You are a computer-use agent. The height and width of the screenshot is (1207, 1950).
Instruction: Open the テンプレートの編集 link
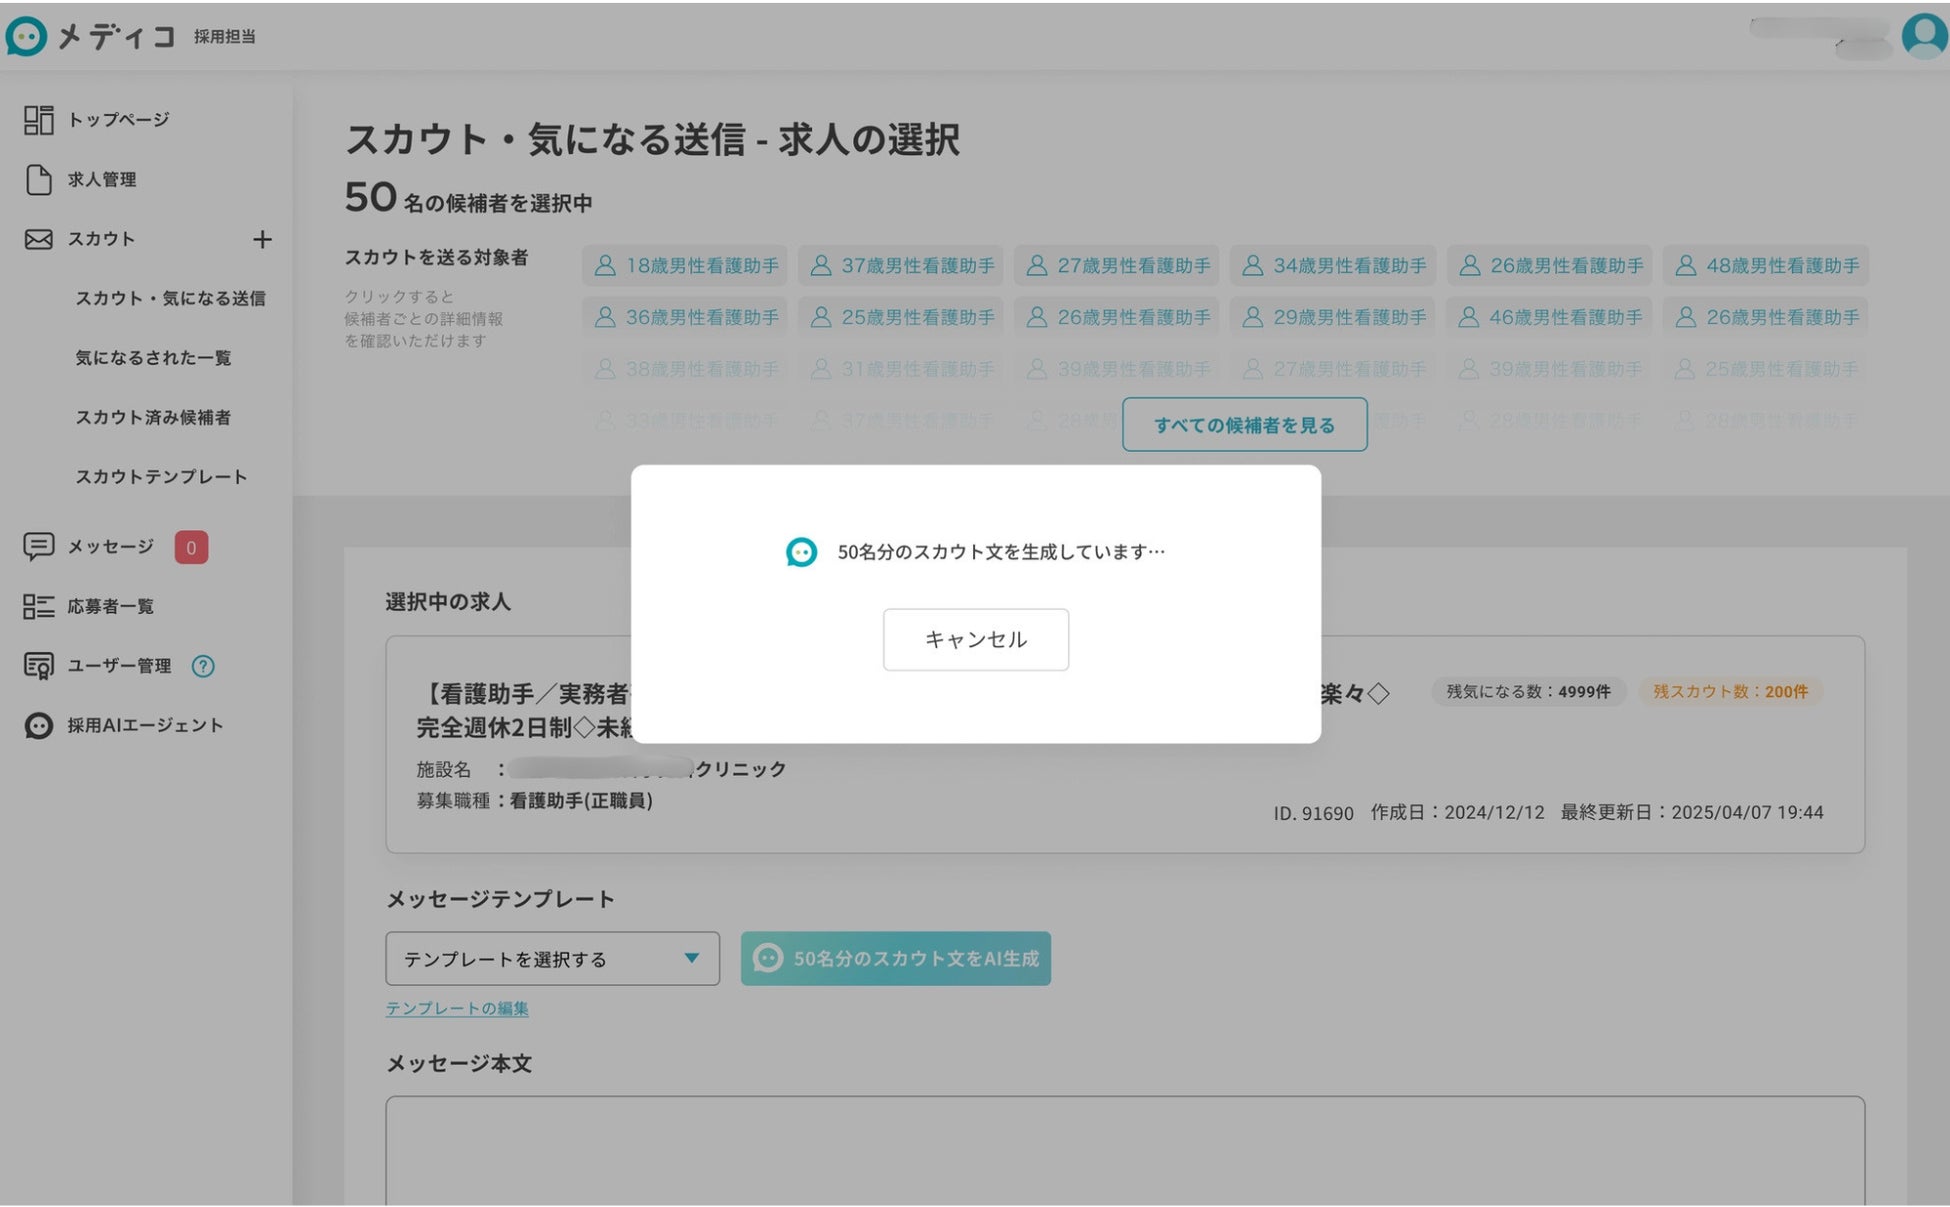coord(457,1008)
